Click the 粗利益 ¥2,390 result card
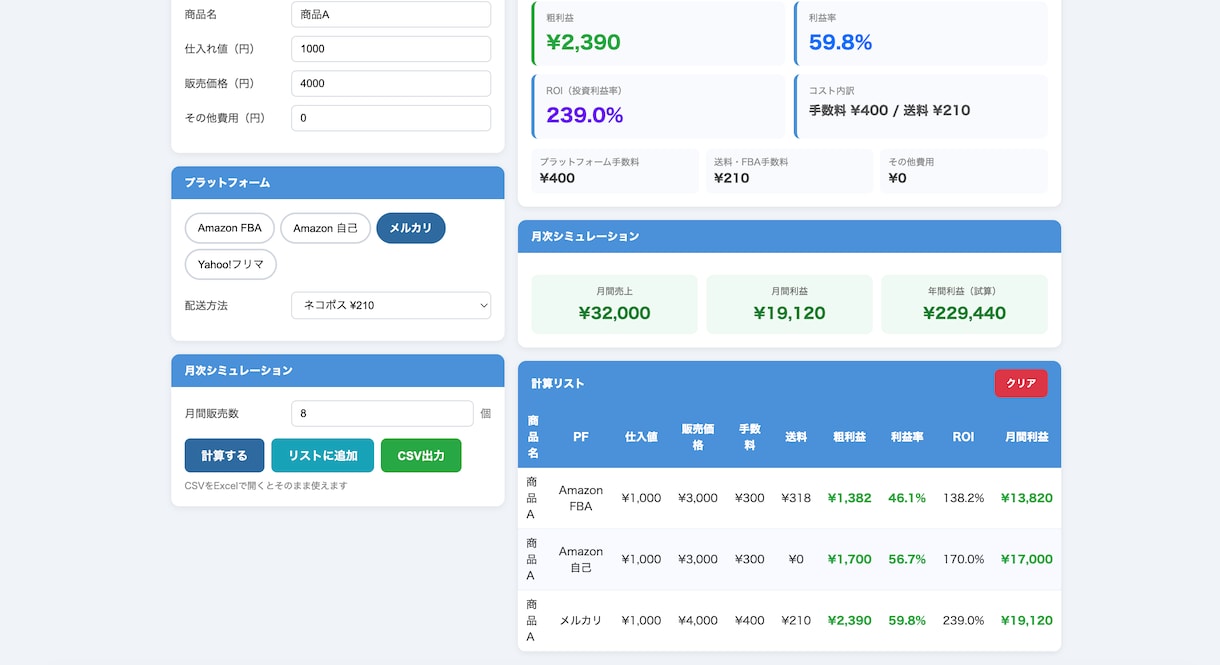 (659, 33)
